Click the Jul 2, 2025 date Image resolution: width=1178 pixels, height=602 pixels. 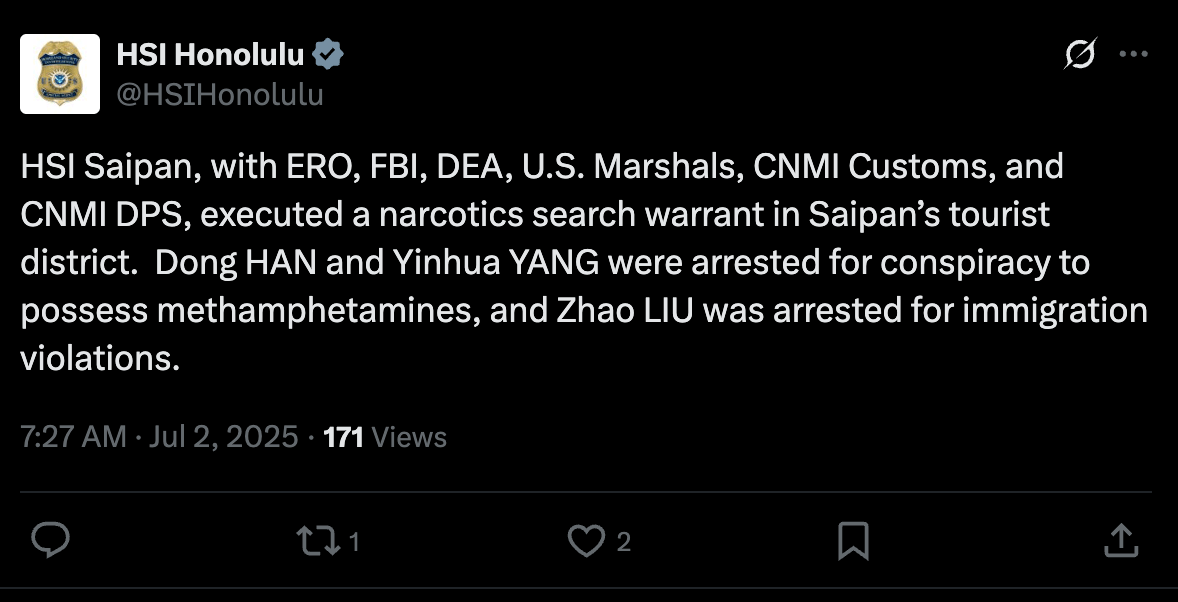pyautogui.click(x=224, y=437)
